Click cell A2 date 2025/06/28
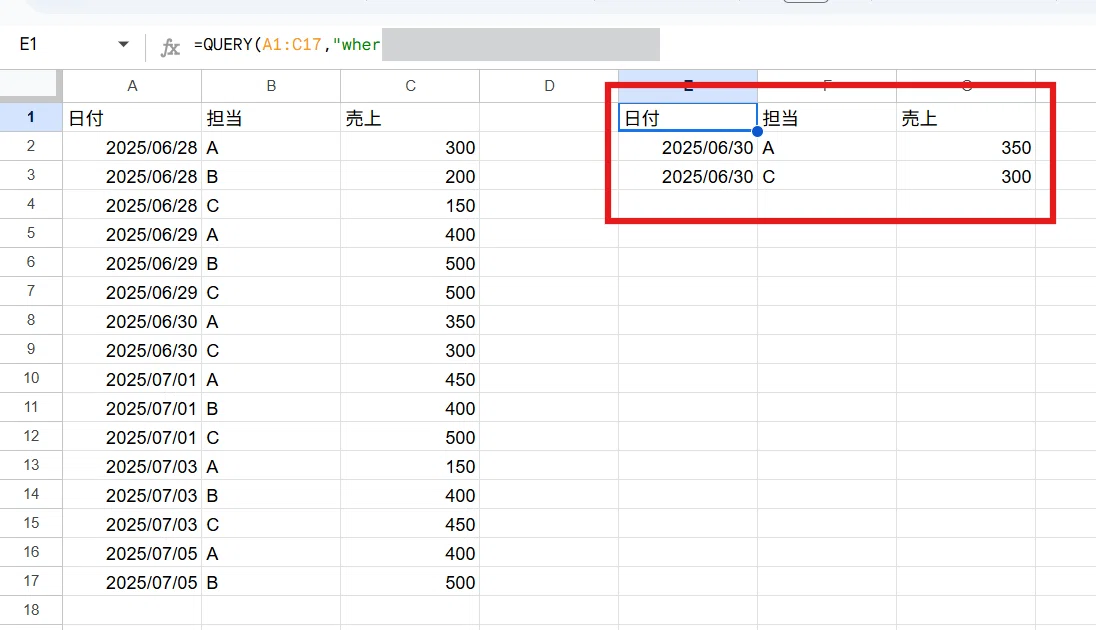 [132, 148]
